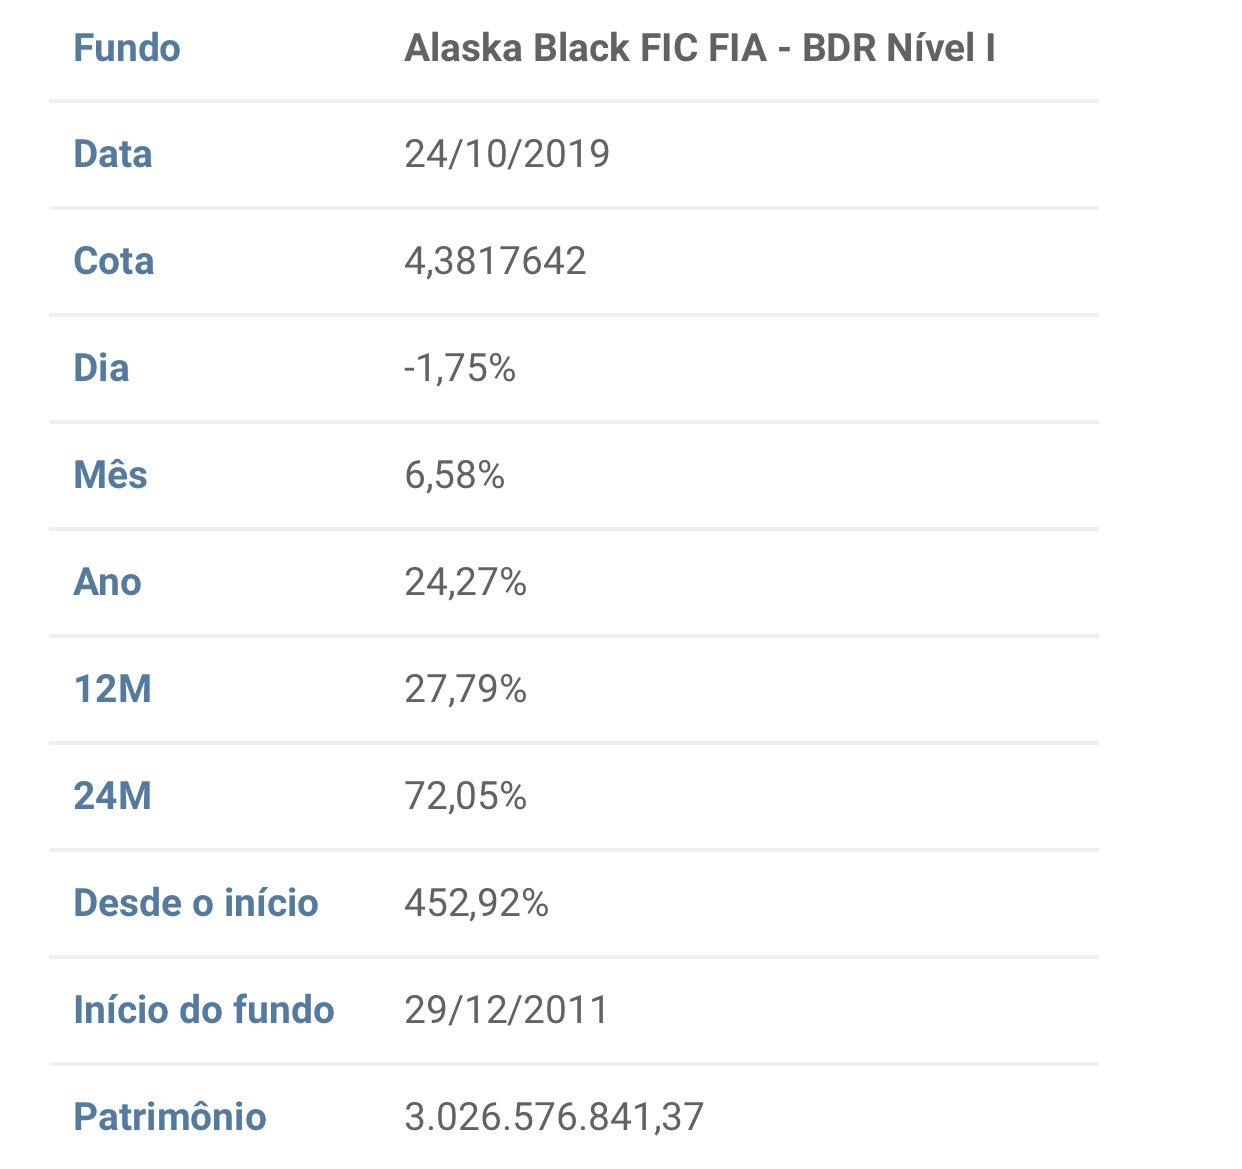Select the monthly return value 6,58%
This screenshot has height=1169, width=1242.
coord(454,475)
